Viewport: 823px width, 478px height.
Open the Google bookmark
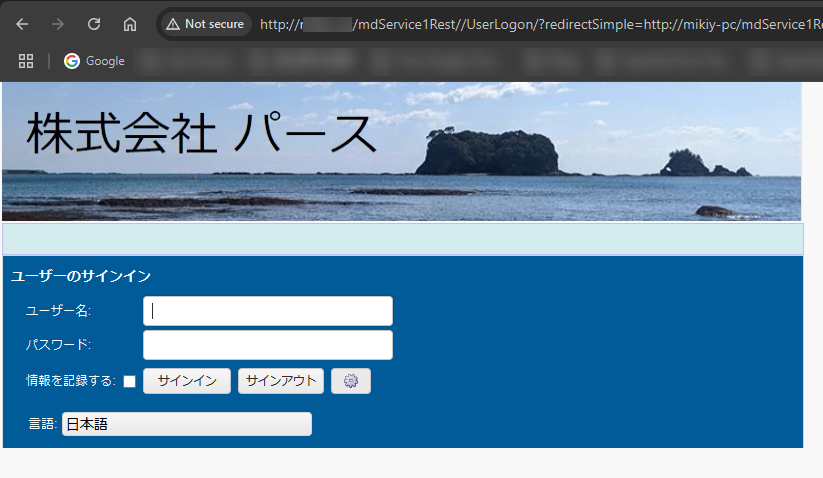click(94, 61)
